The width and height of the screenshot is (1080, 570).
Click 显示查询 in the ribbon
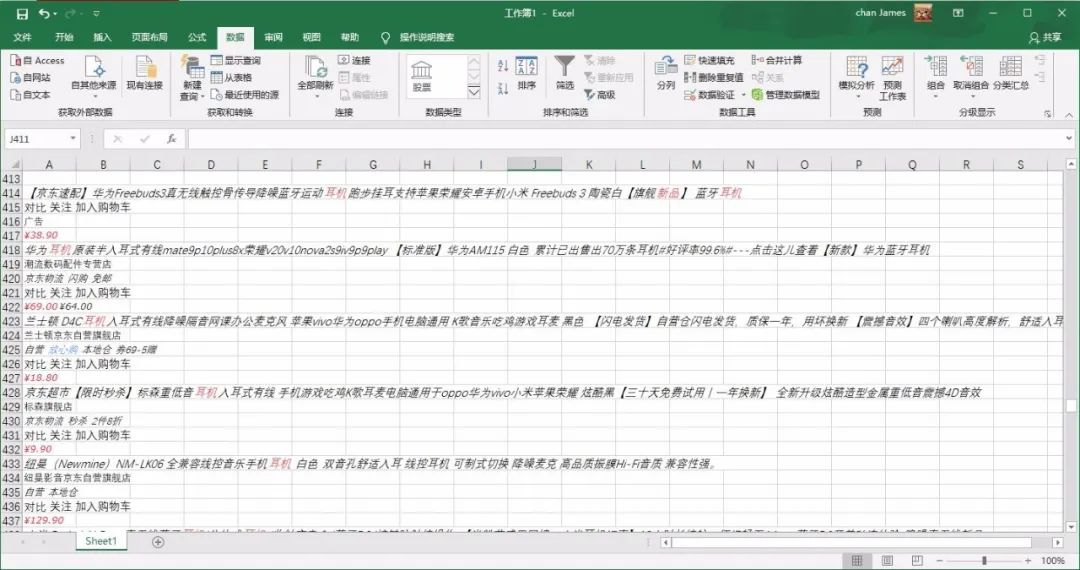(236, 61)
